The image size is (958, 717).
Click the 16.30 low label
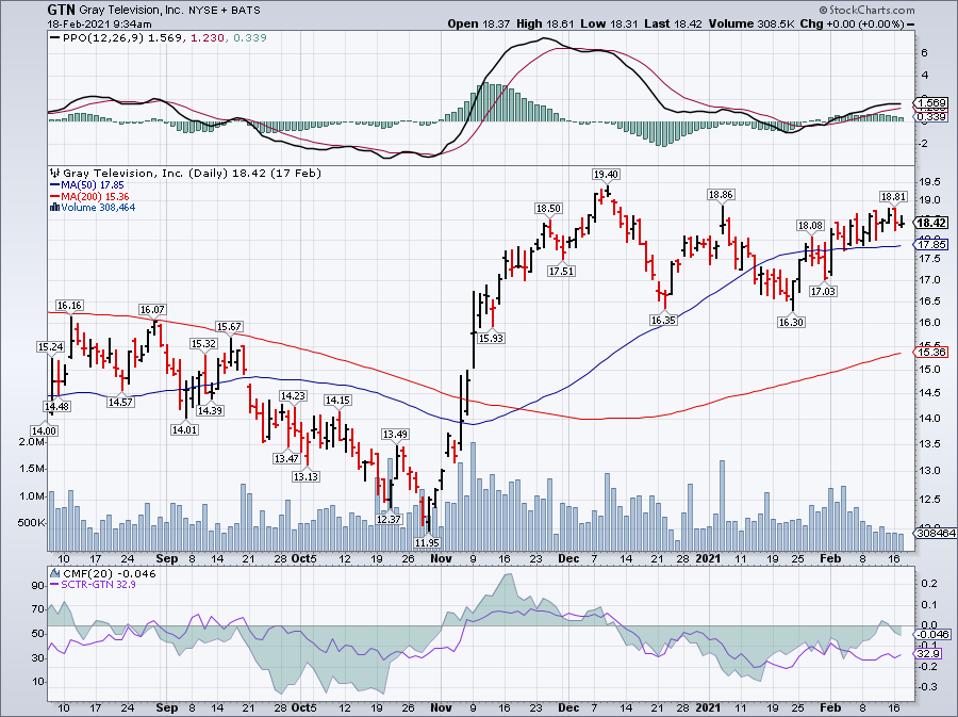(x=791, y=322)
